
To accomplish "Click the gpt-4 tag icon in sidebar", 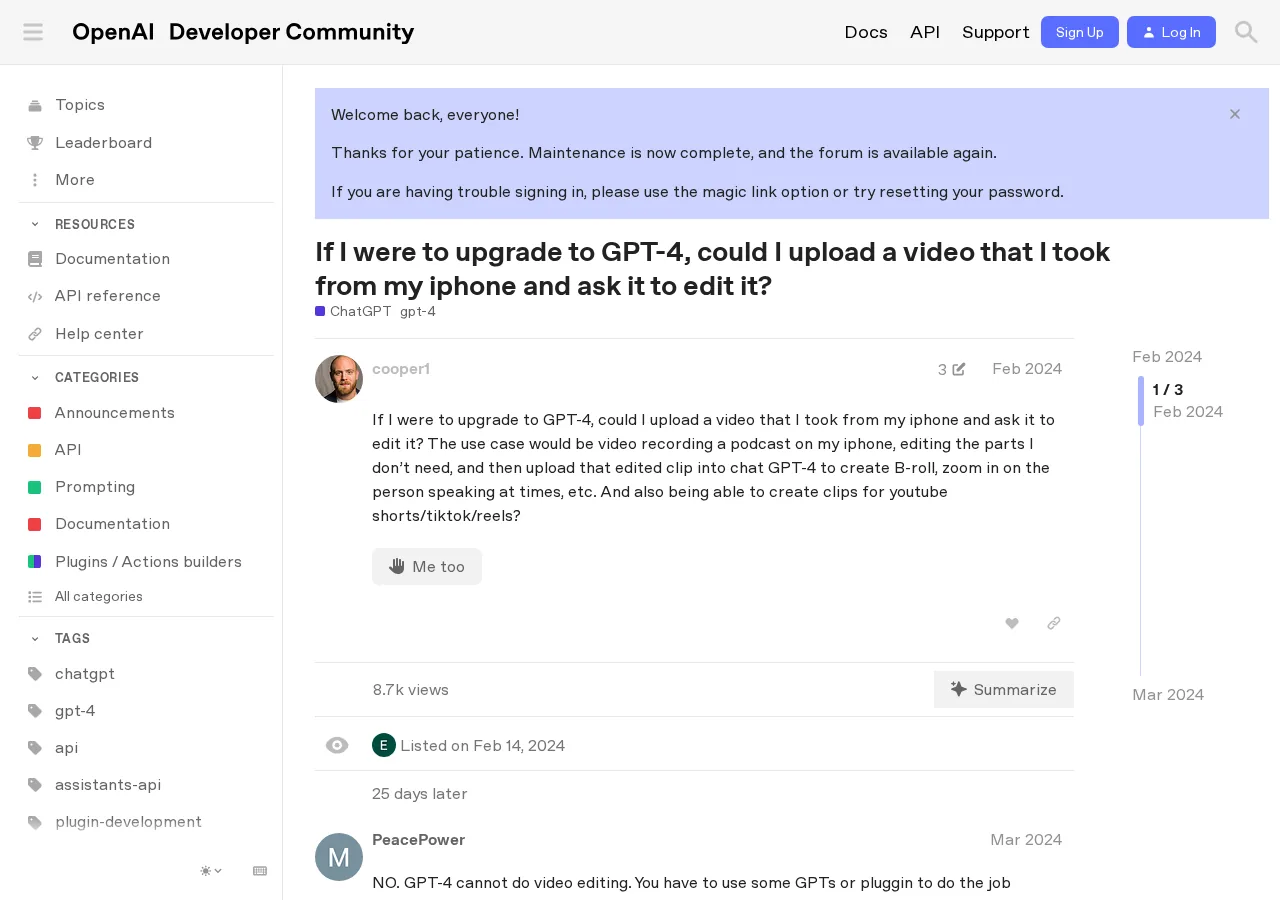I will point(35,711).
